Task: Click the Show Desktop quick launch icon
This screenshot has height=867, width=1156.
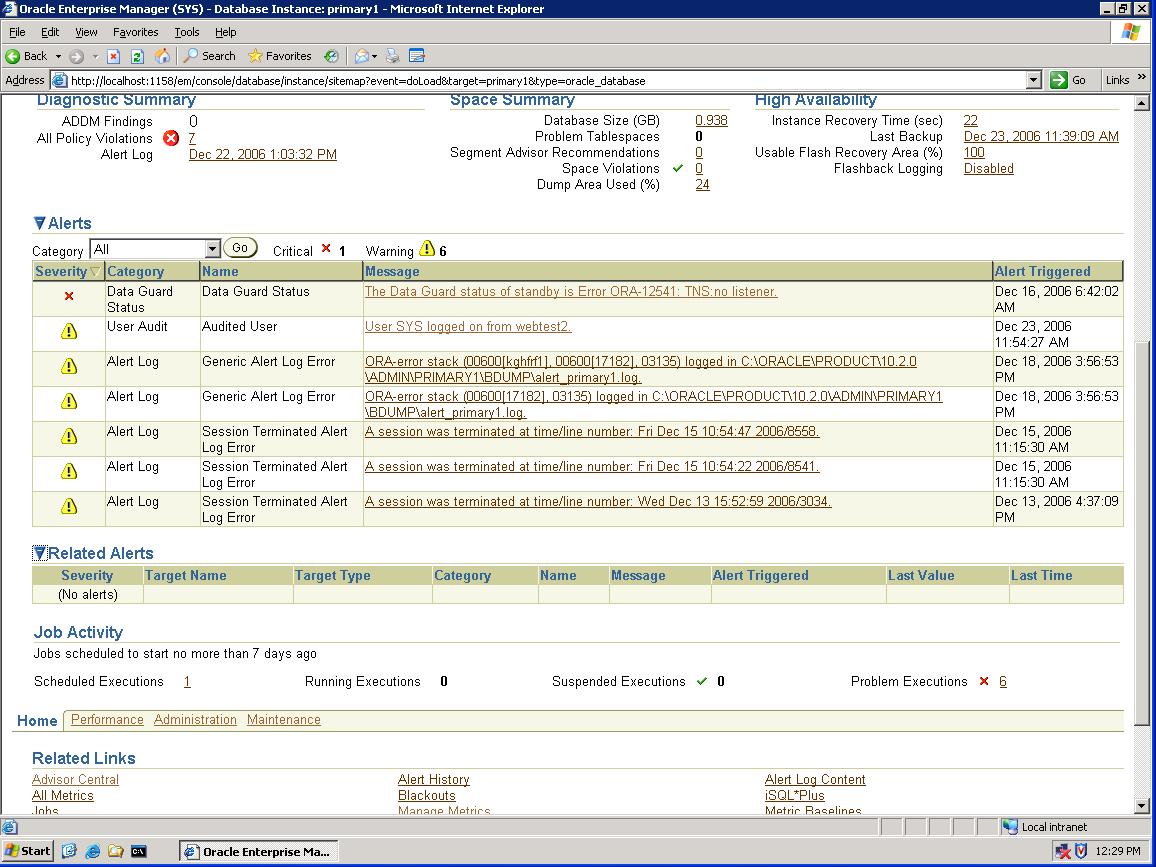Action: (69, 851)
